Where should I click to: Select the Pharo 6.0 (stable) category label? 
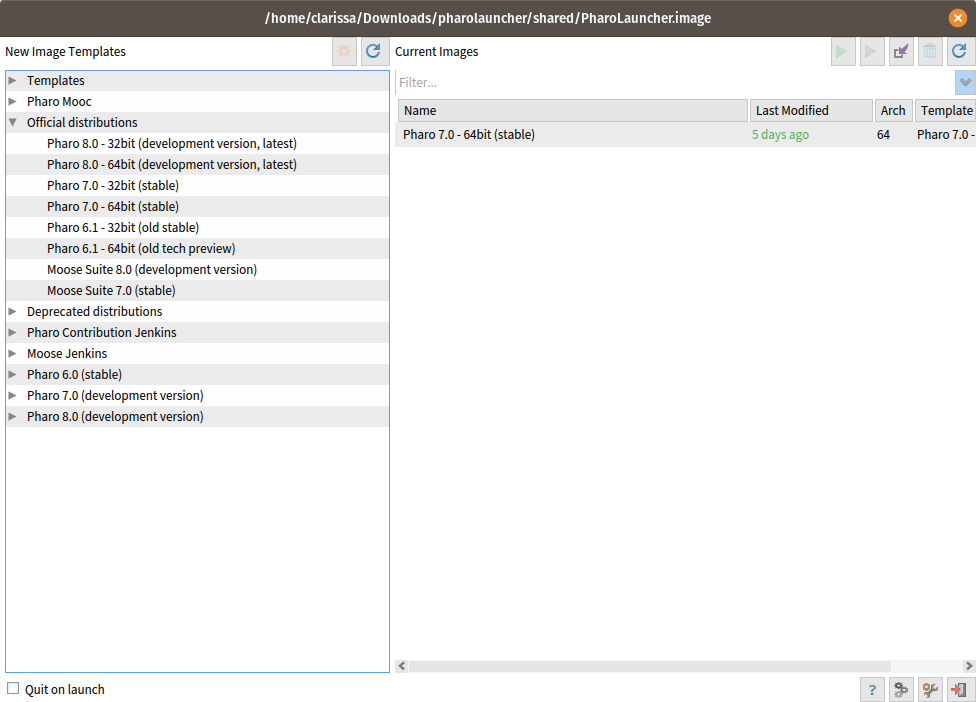(x=74, y=375)
